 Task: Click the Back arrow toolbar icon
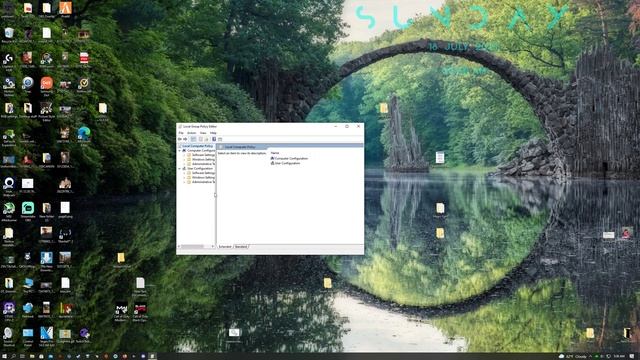click(x=180, y=139)
